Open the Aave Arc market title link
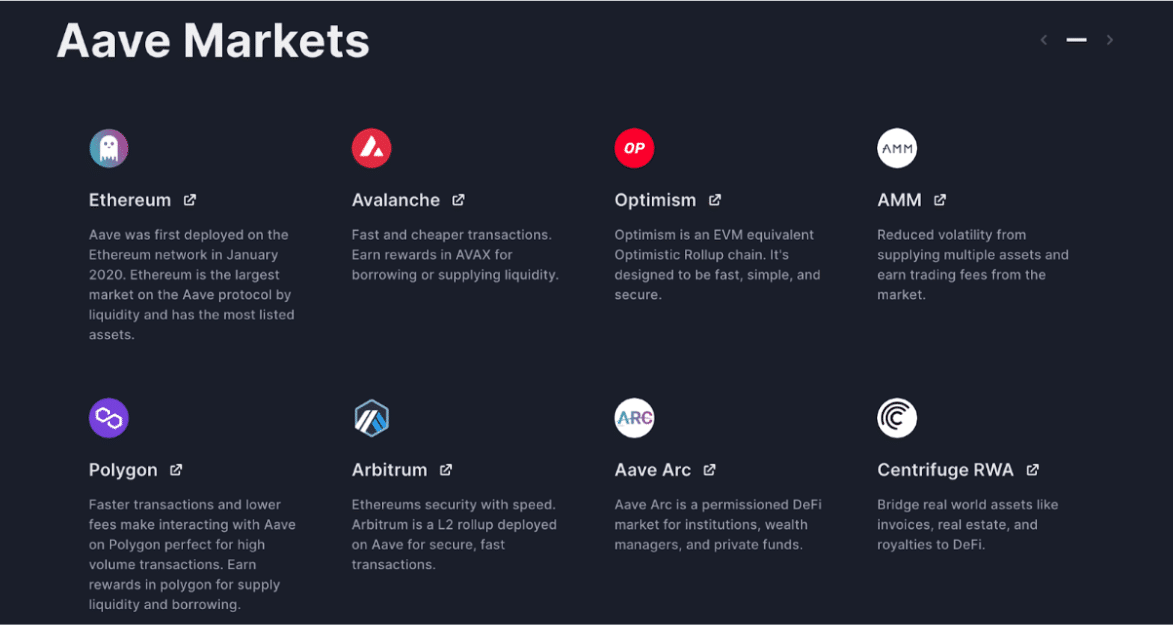 tap(653, 470)
